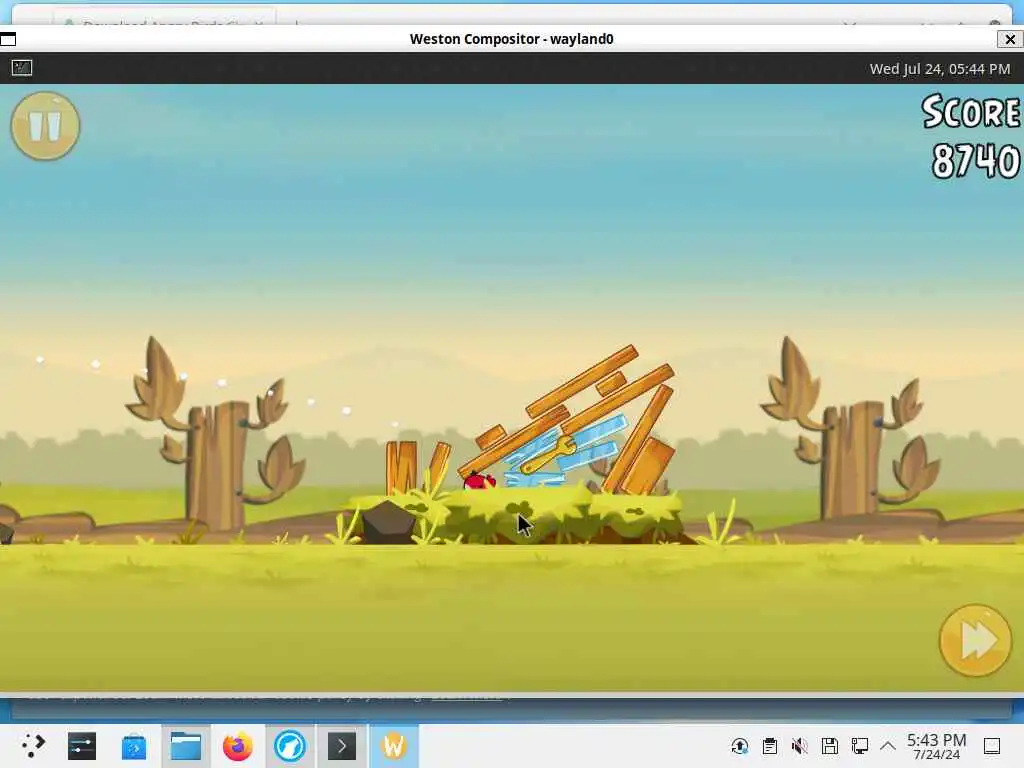Expand the hidden system tray icons arrow
Screen dimensions: 1024x768
(888, 746)
